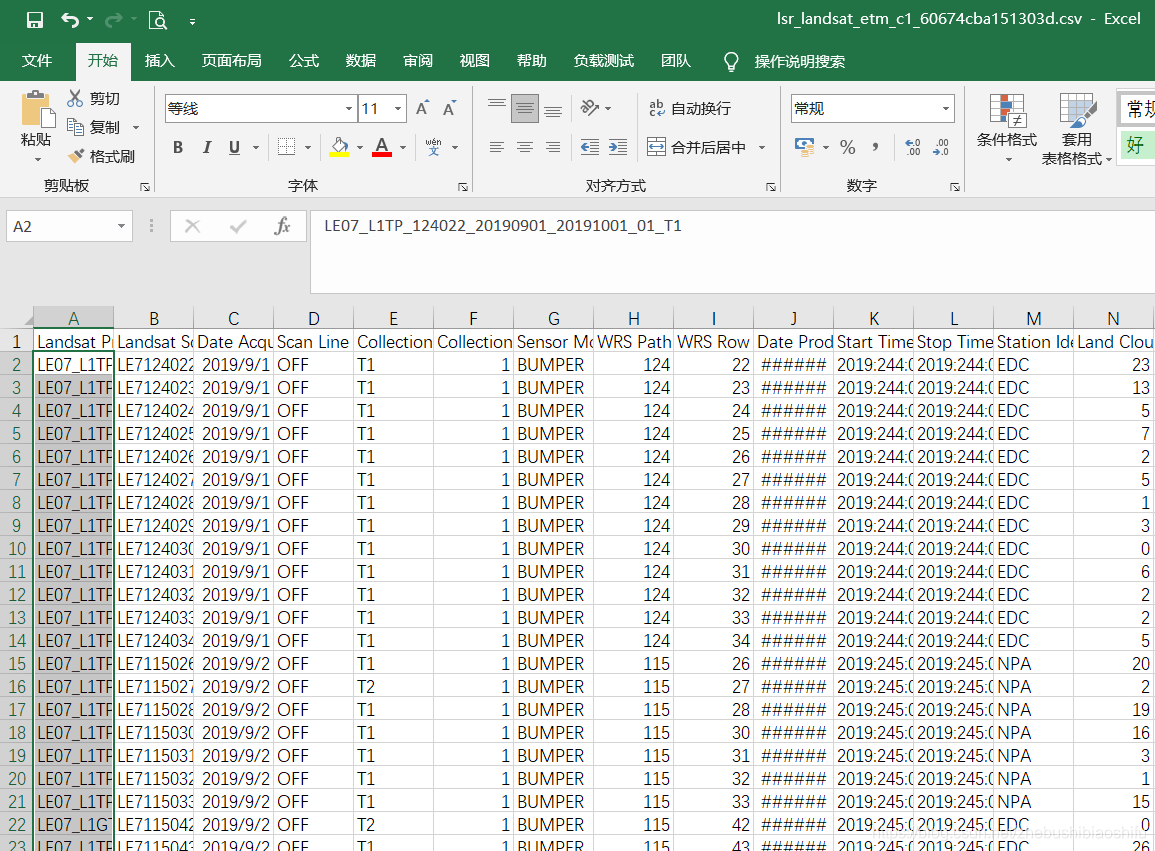Click the Percent Style icon
1155x851 pixels.
point(847,147)
